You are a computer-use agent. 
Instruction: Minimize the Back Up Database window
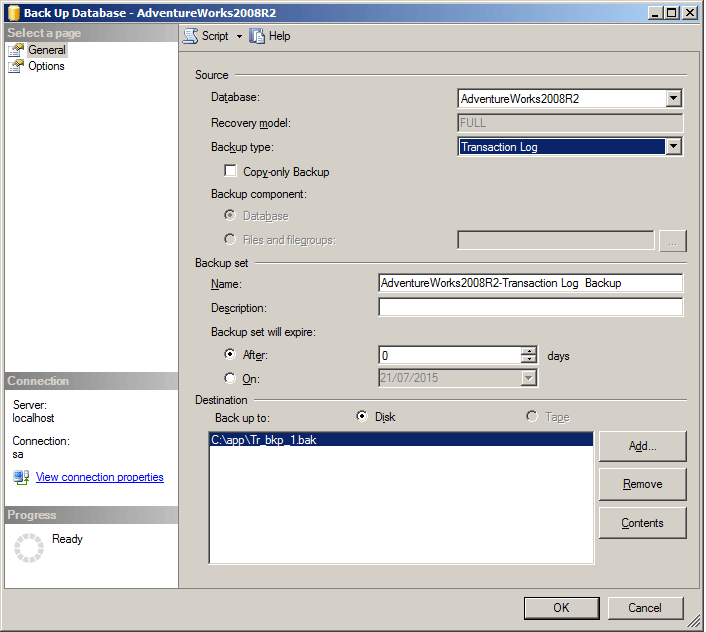pos(655,13)
